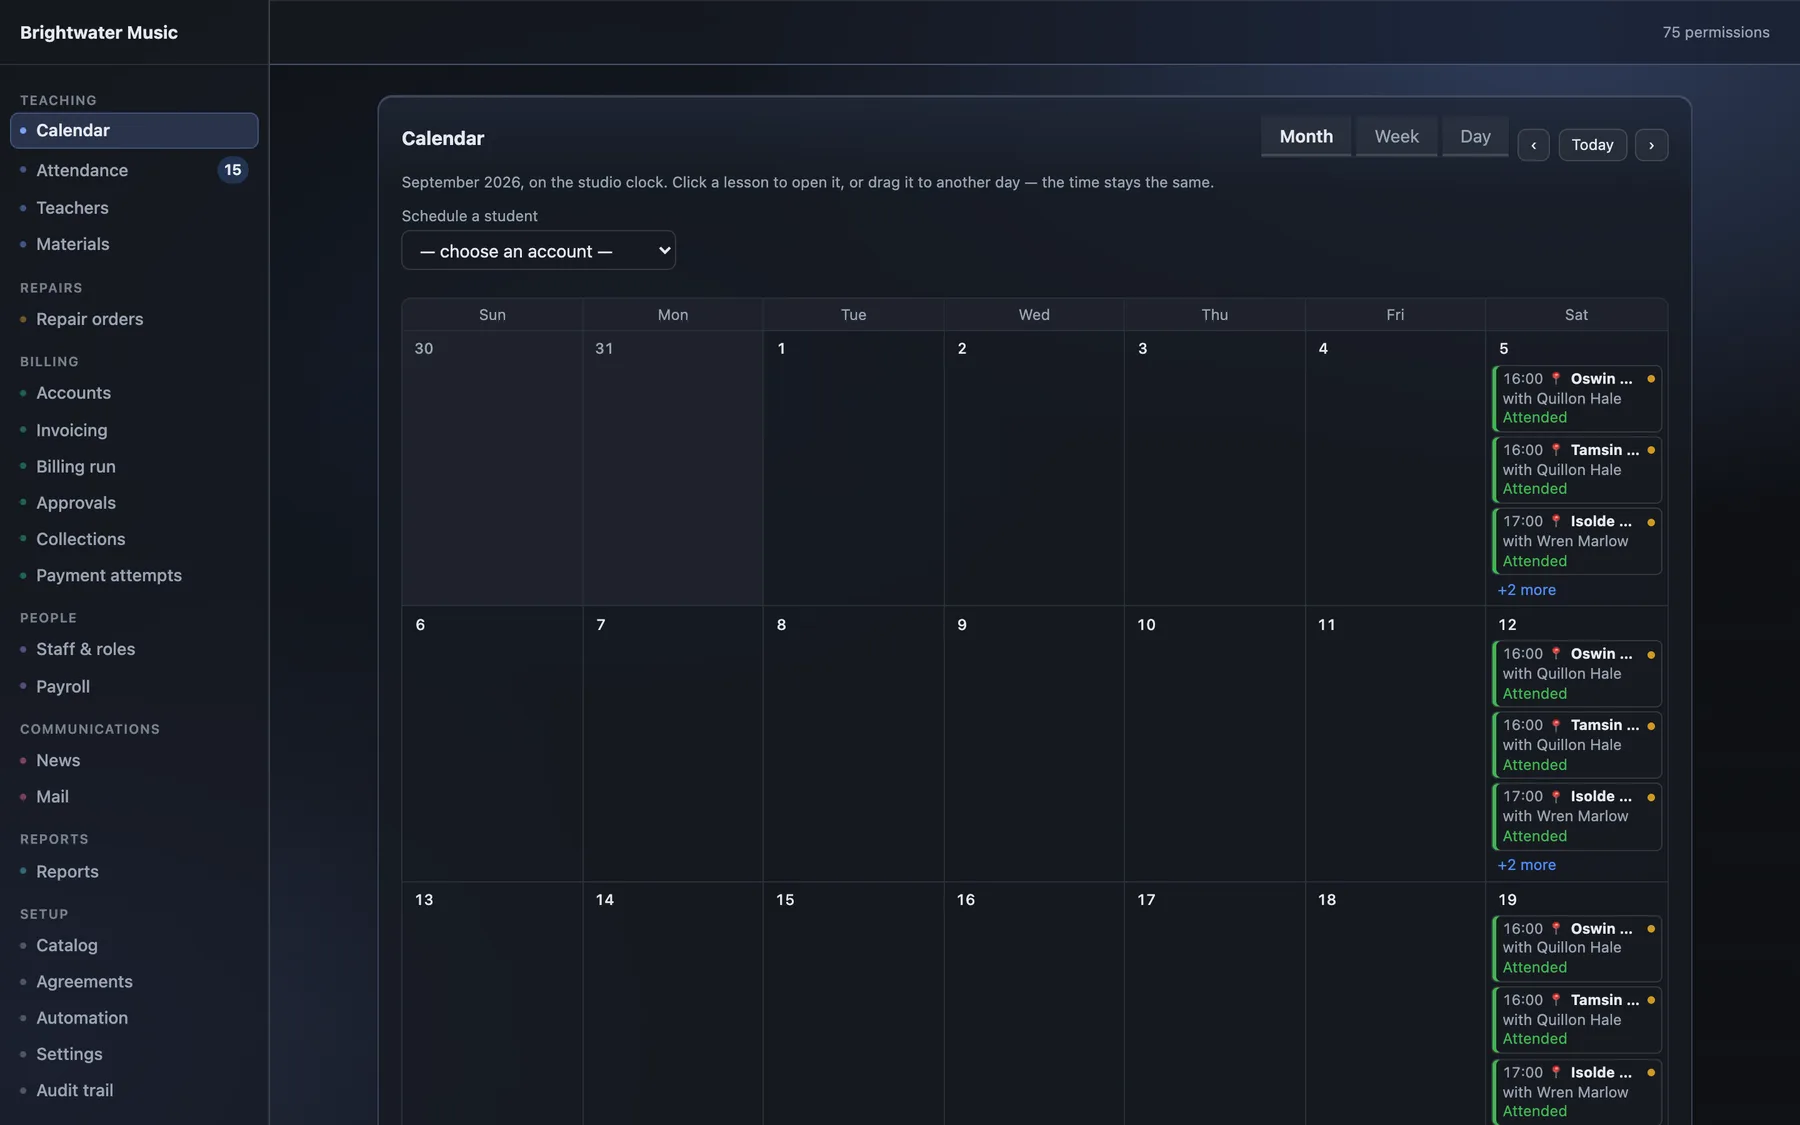Screen dimensions: 1800x1125
Task: Open Billing run page
Action: pos(134,466)
